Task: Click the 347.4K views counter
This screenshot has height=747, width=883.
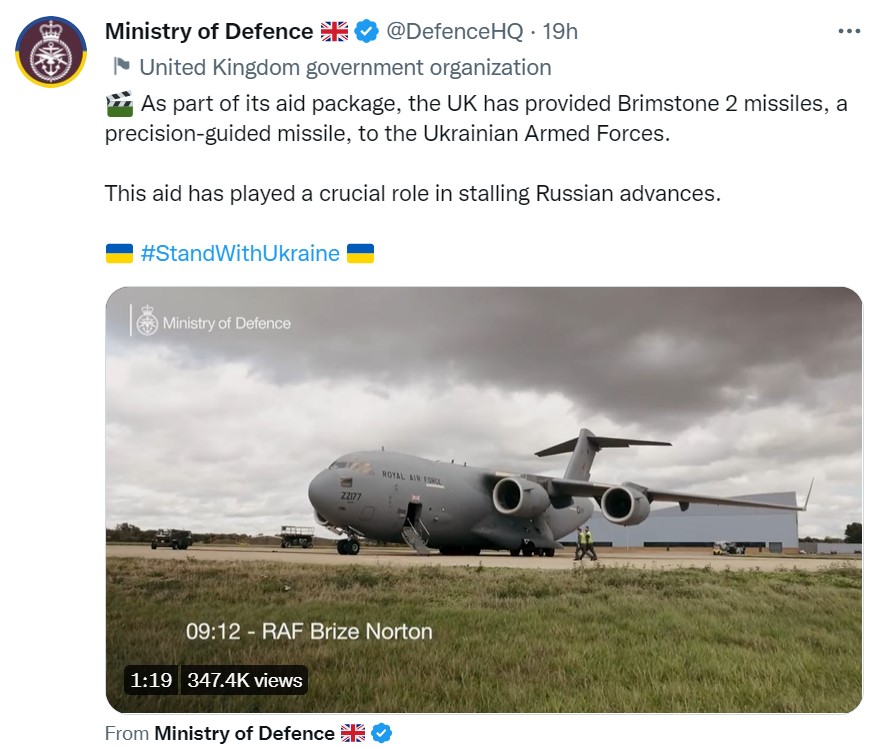Action: click(x=243, y=680)
